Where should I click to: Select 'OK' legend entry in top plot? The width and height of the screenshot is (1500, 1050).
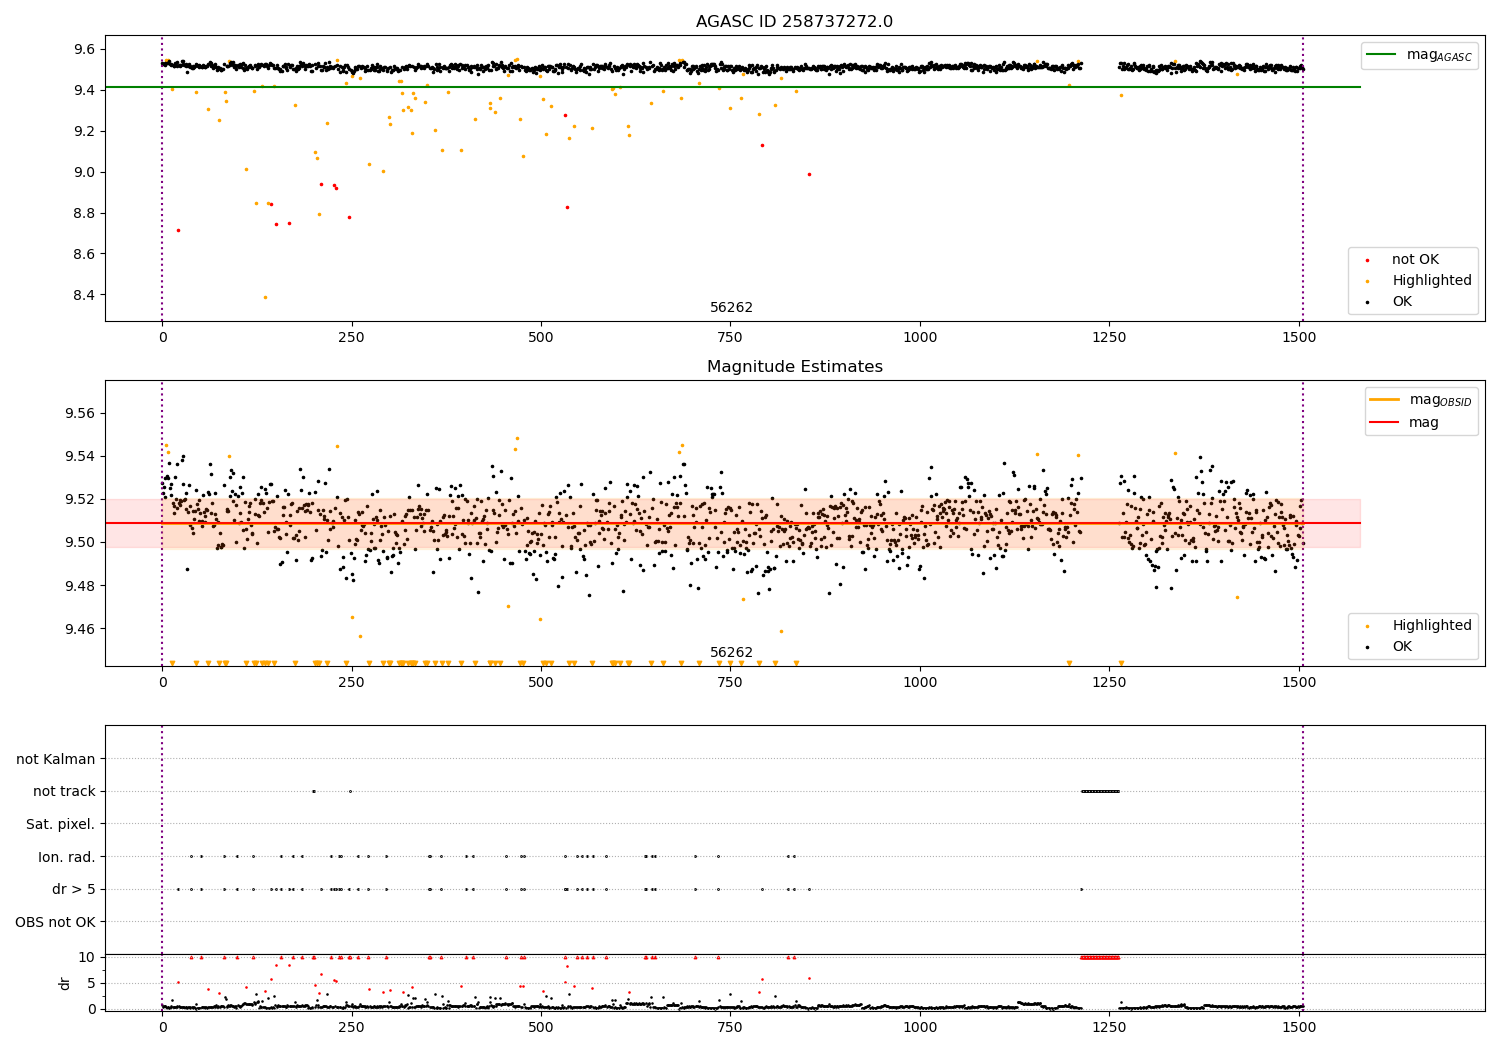(x=1402, y=302)
